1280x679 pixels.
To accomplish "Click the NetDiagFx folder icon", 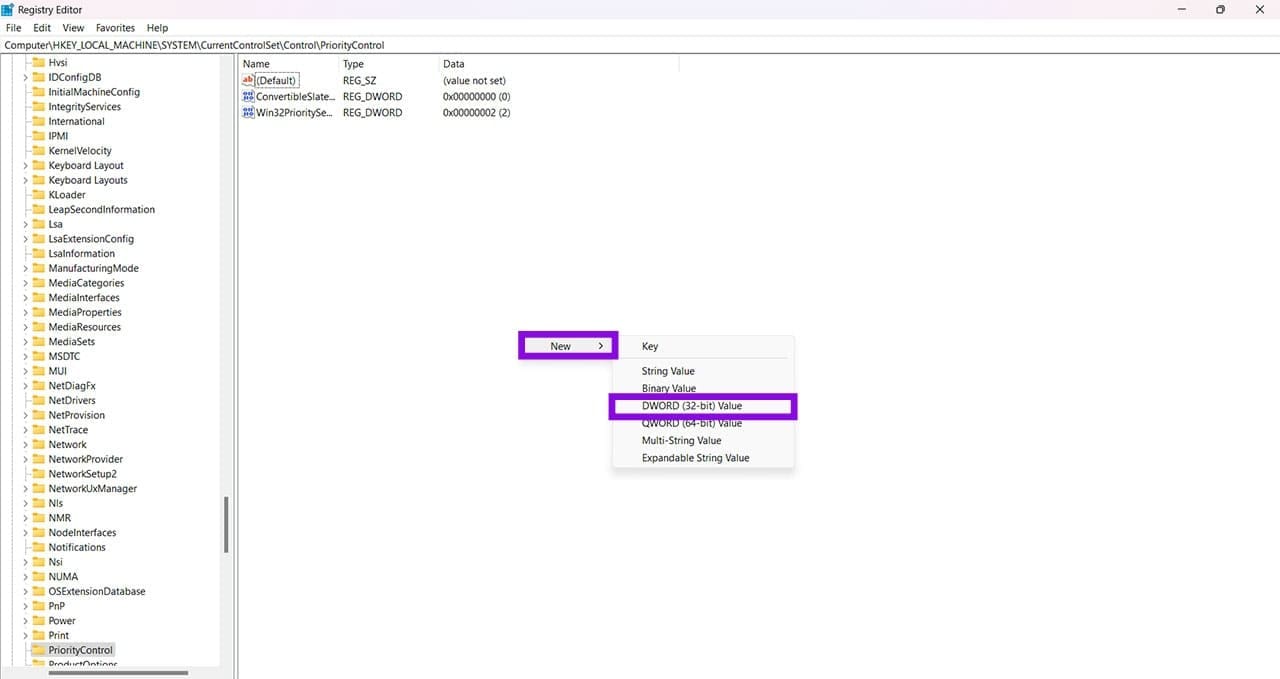I will click(x=39, y=385).
